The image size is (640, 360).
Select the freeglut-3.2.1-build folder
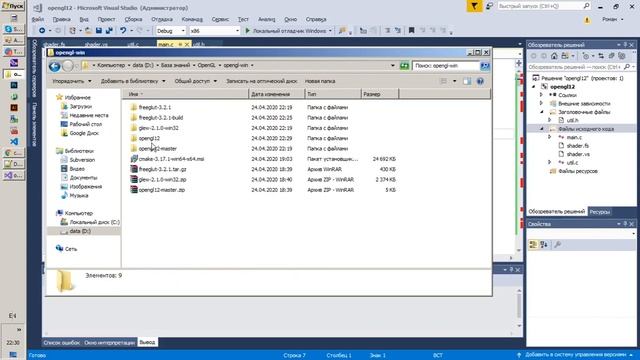[x=161, y=118]
